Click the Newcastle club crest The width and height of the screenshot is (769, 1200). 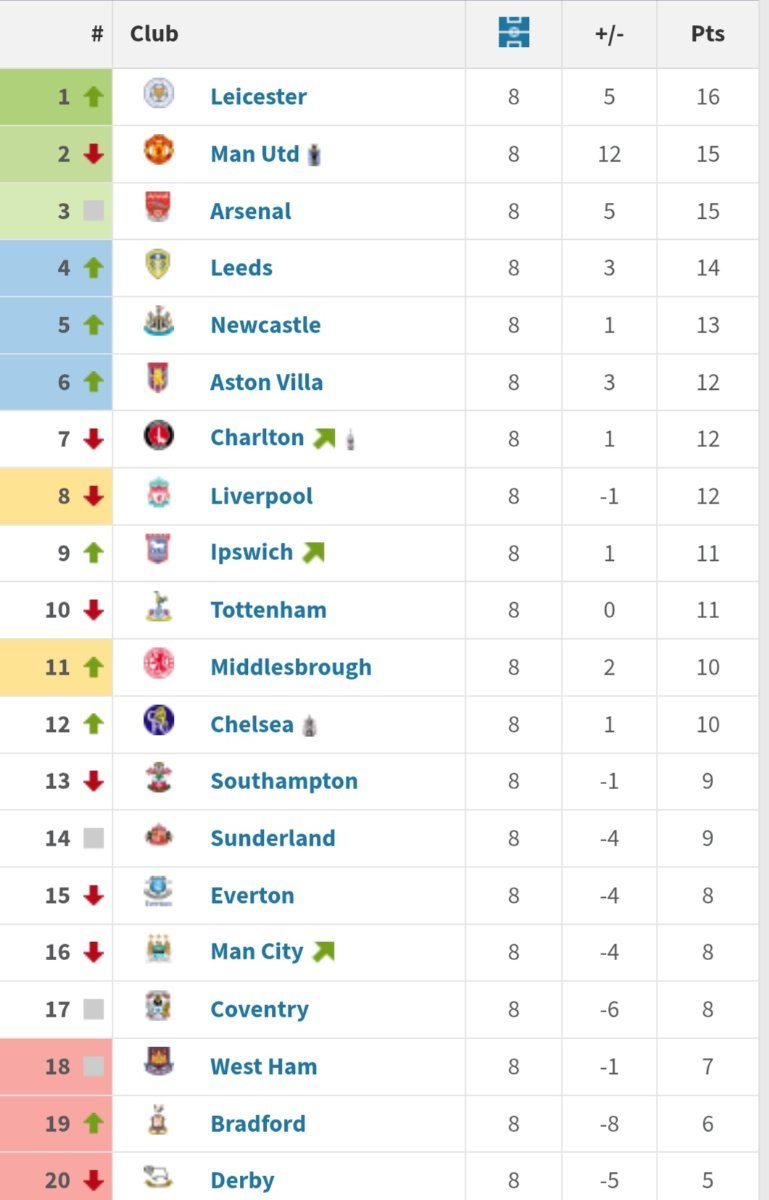pyautogui.click(x=158, y=322)
